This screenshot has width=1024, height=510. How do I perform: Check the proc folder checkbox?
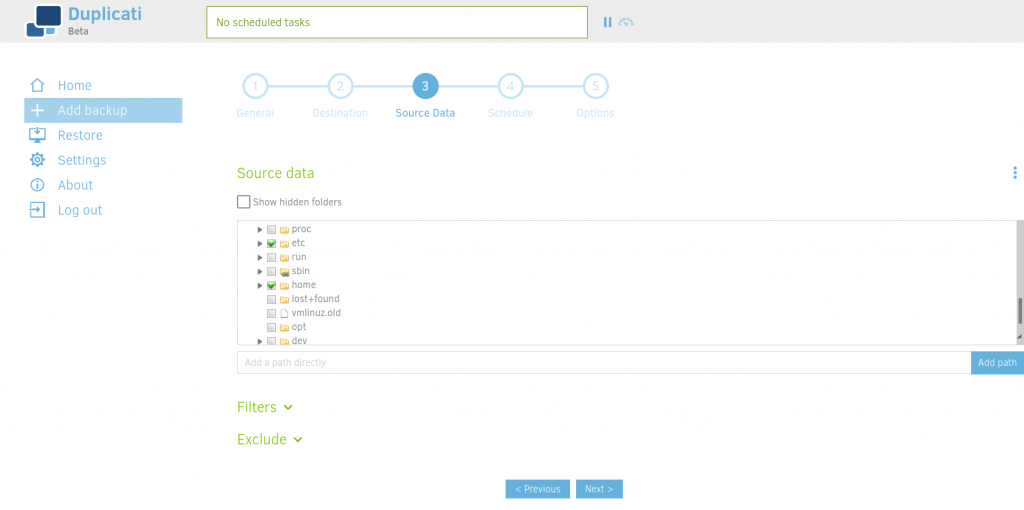[272, 230]
